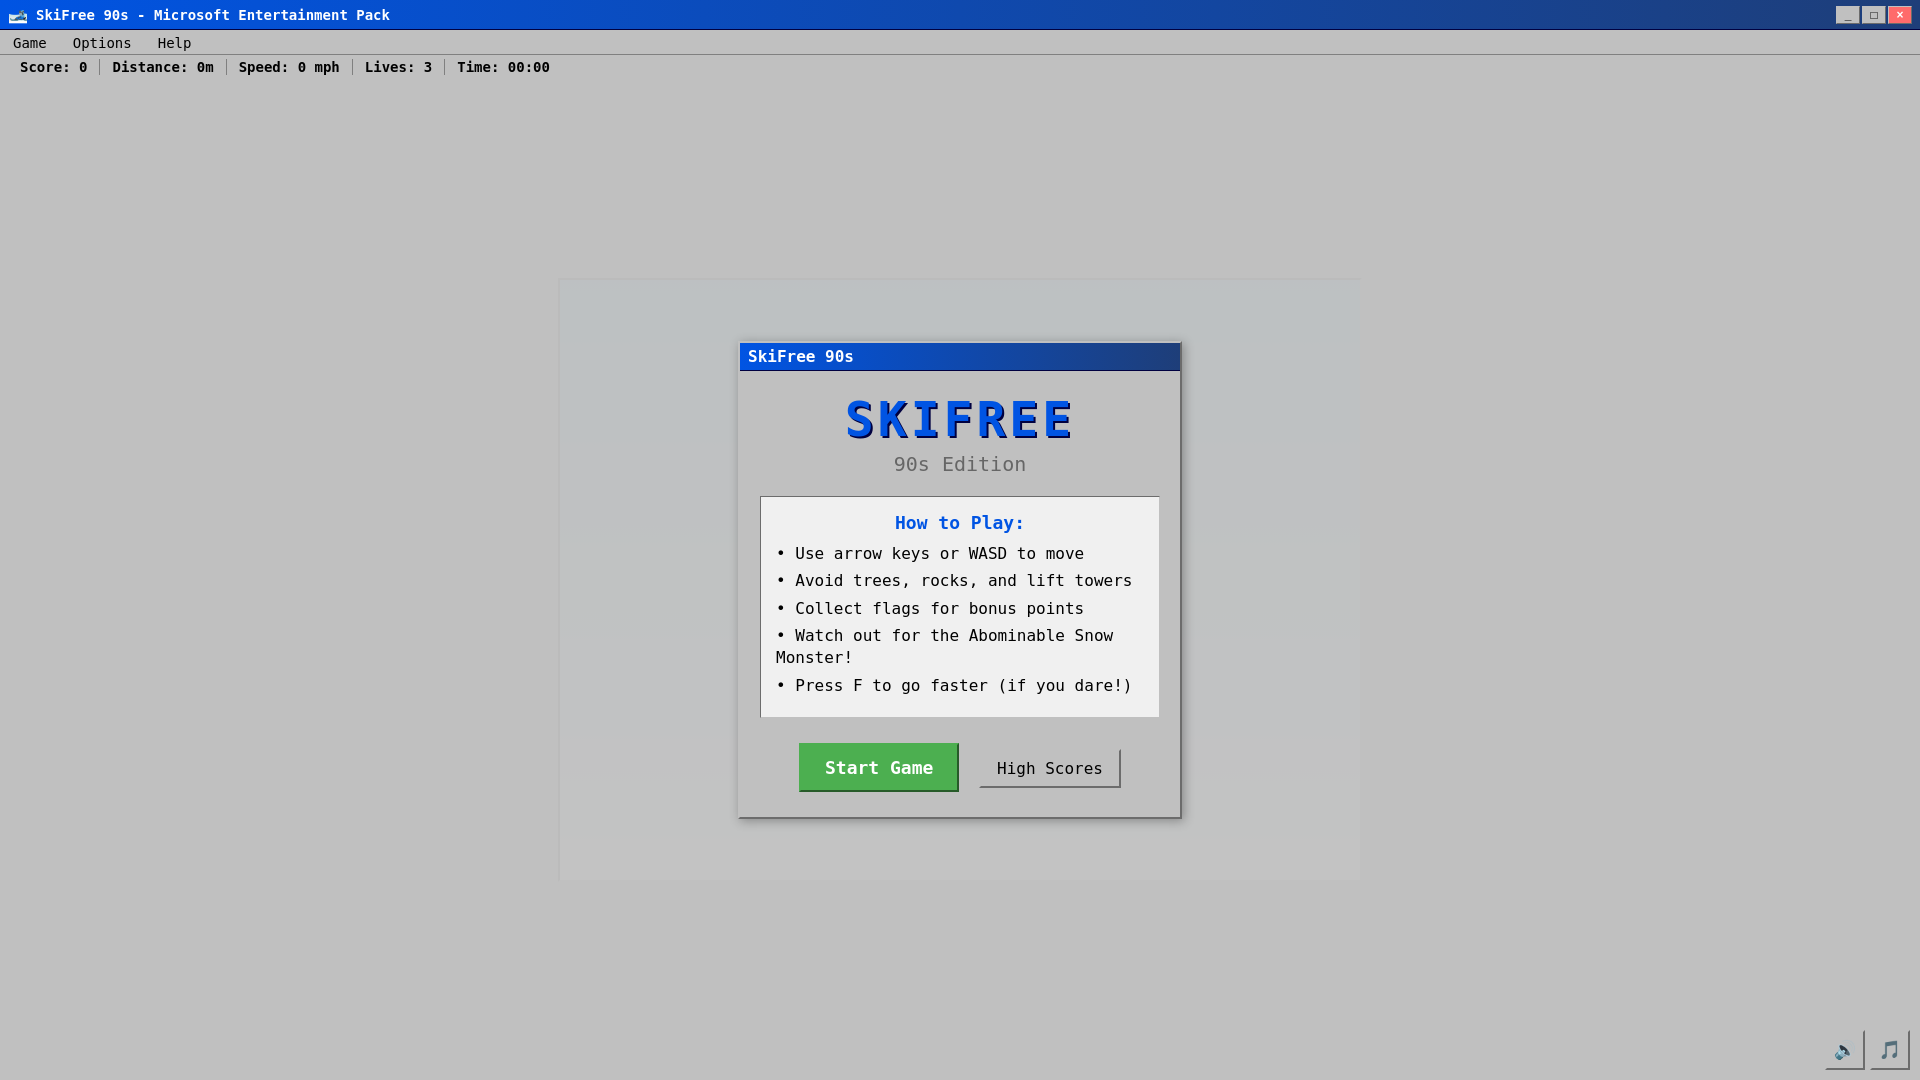View the High Scores

tap(1050, 768)
